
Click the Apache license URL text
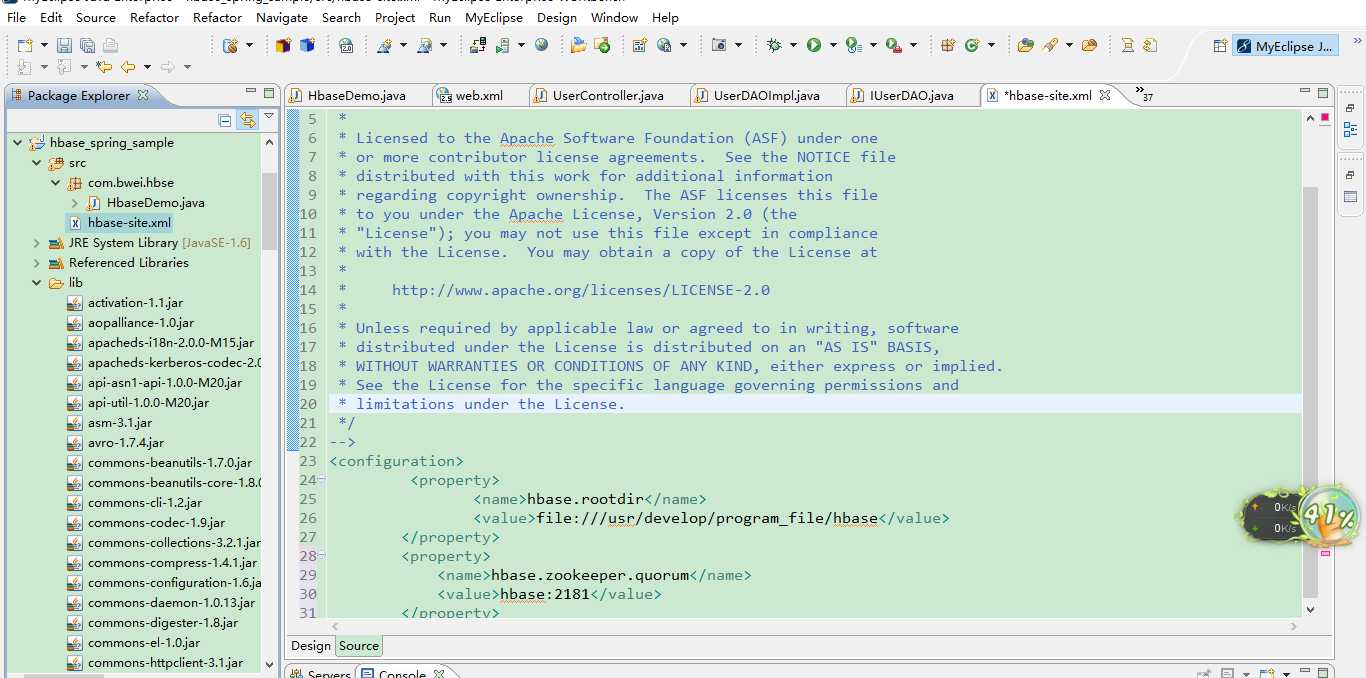pos(581,290)
